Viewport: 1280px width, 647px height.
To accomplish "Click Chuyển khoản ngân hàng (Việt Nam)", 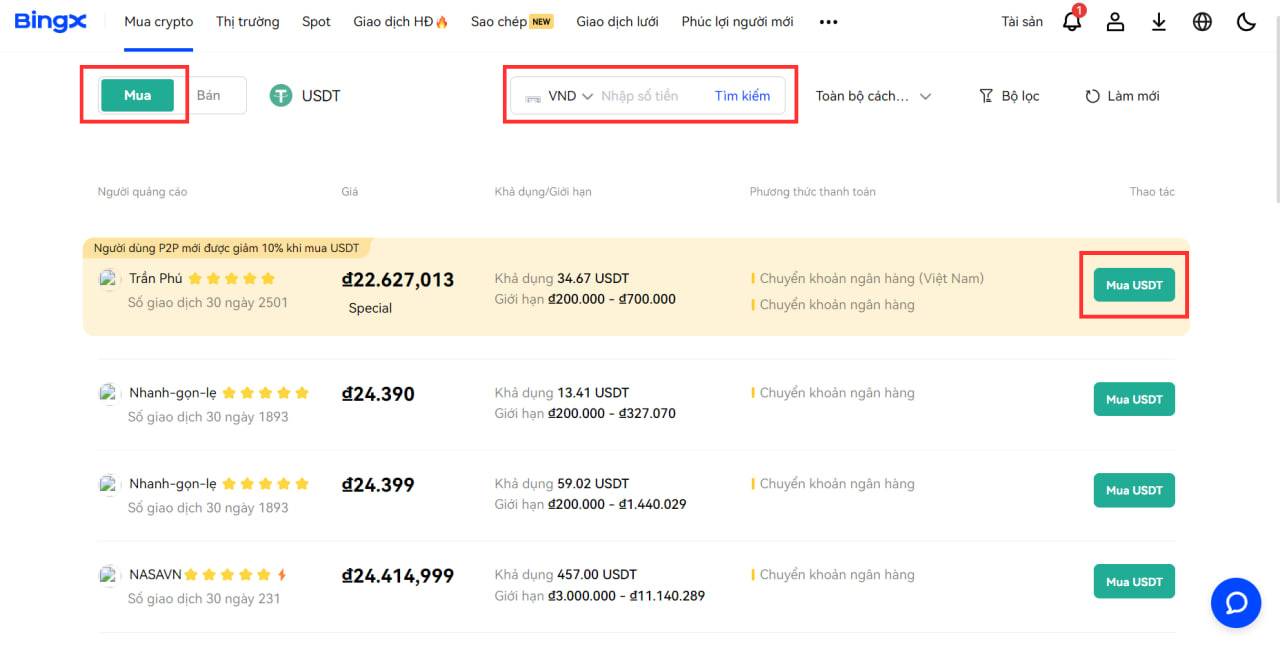I will [x=872, y=278].
